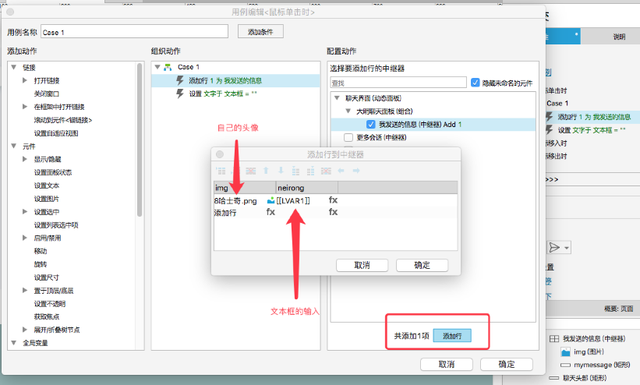The height and width of the screenshot is (385, 640).
Task: Click 确定 at bottom of case editor
Action: click(507, 364)
